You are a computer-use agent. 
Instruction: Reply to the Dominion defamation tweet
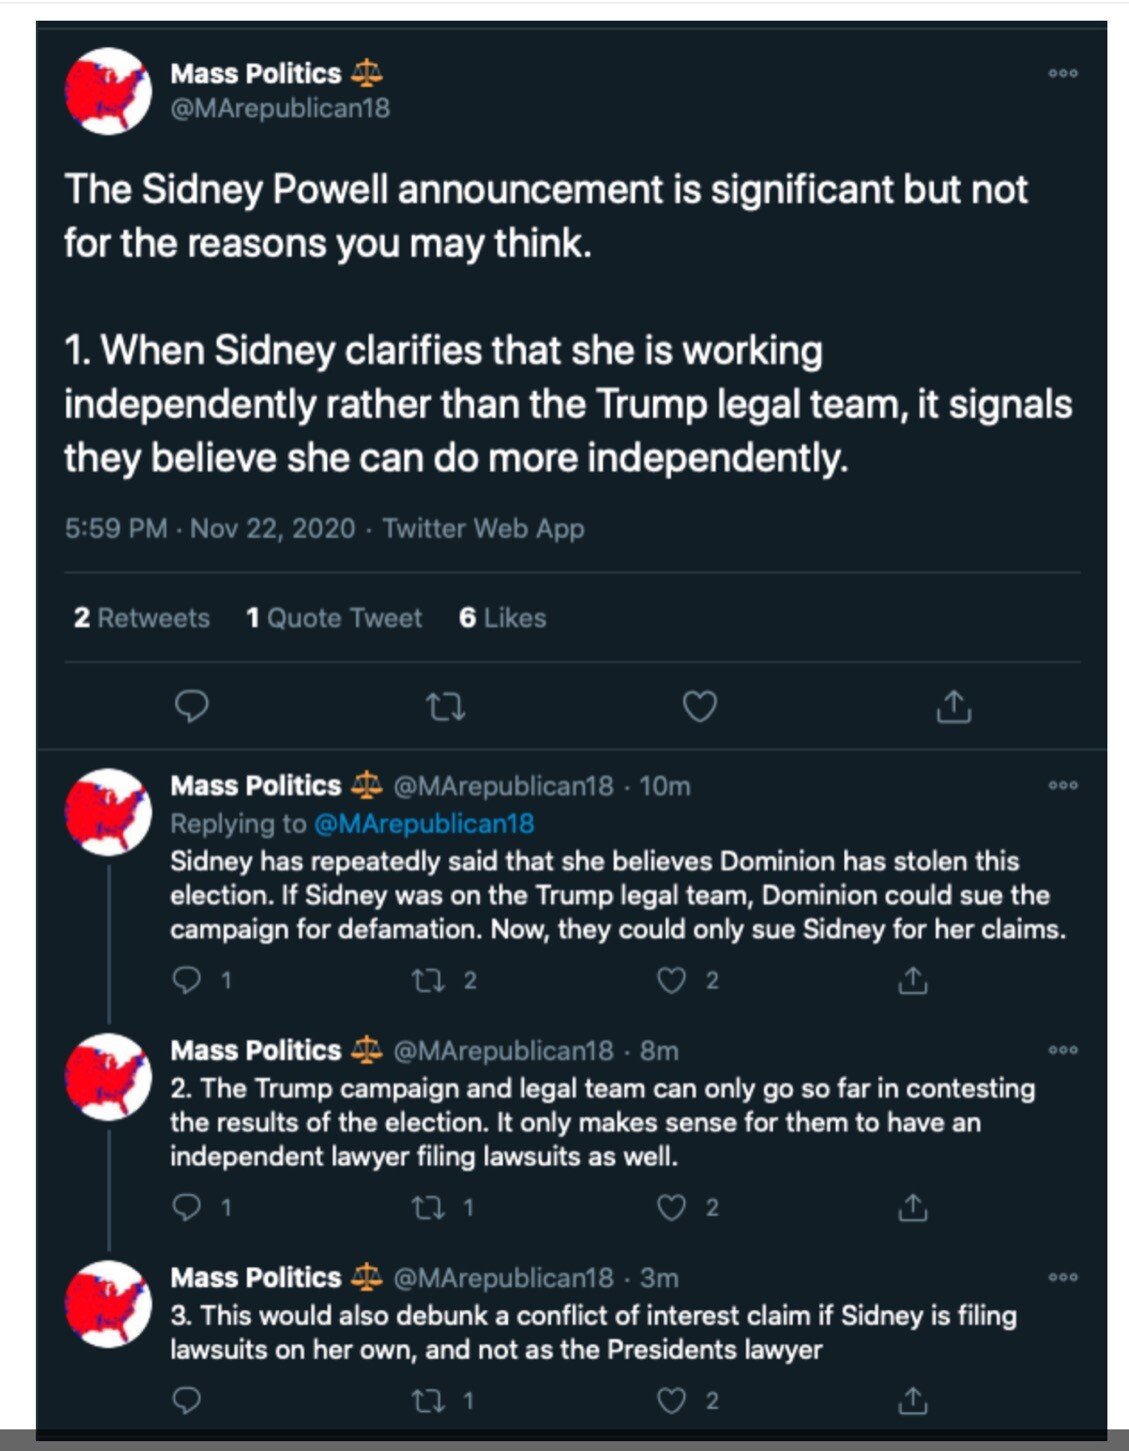(x=187, y=980)
